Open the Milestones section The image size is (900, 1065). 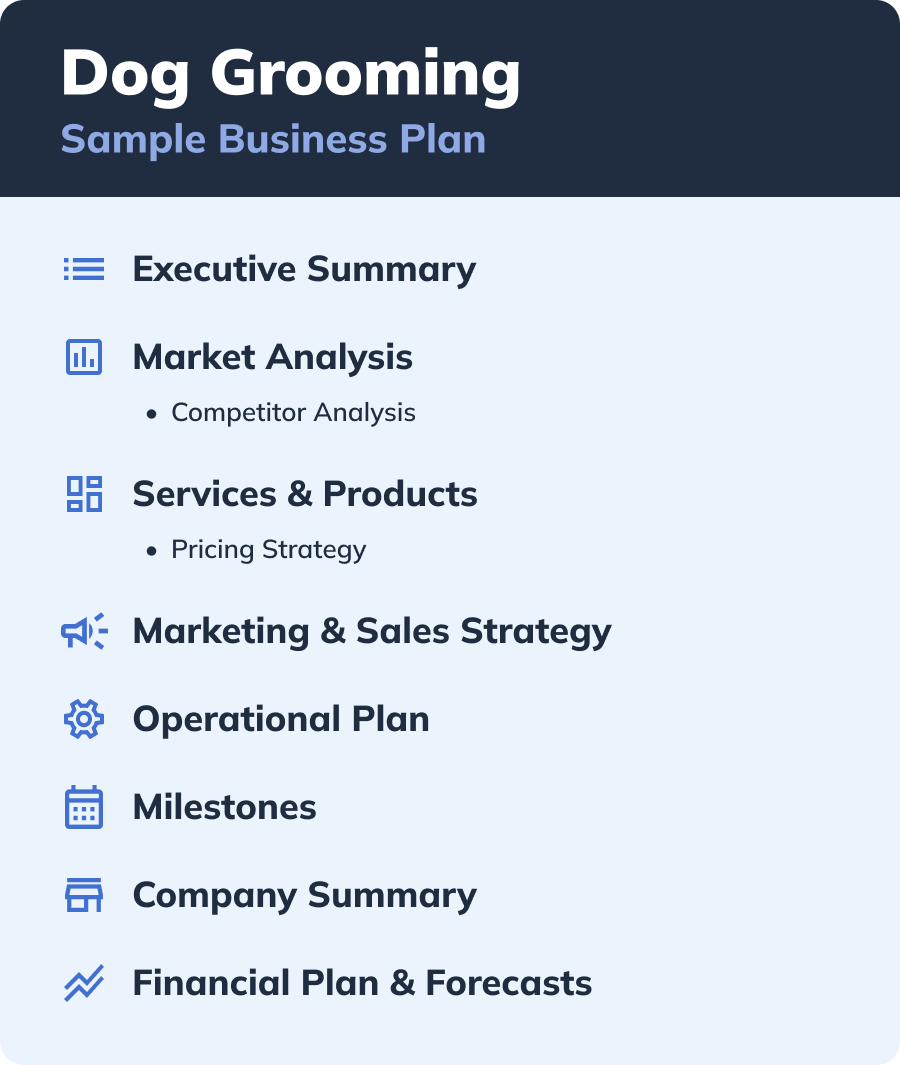224,807
